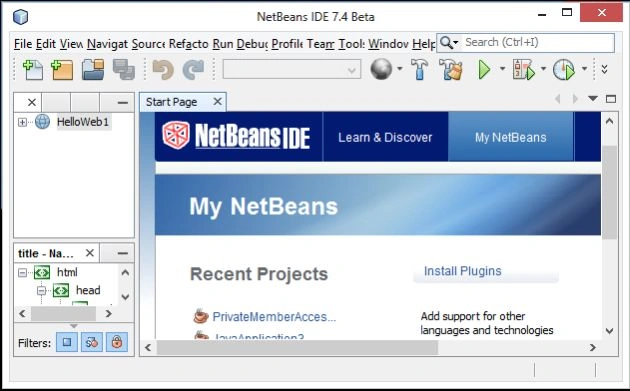Open the Help menu
Screen dimensions: 630x391
coord(423,44)
